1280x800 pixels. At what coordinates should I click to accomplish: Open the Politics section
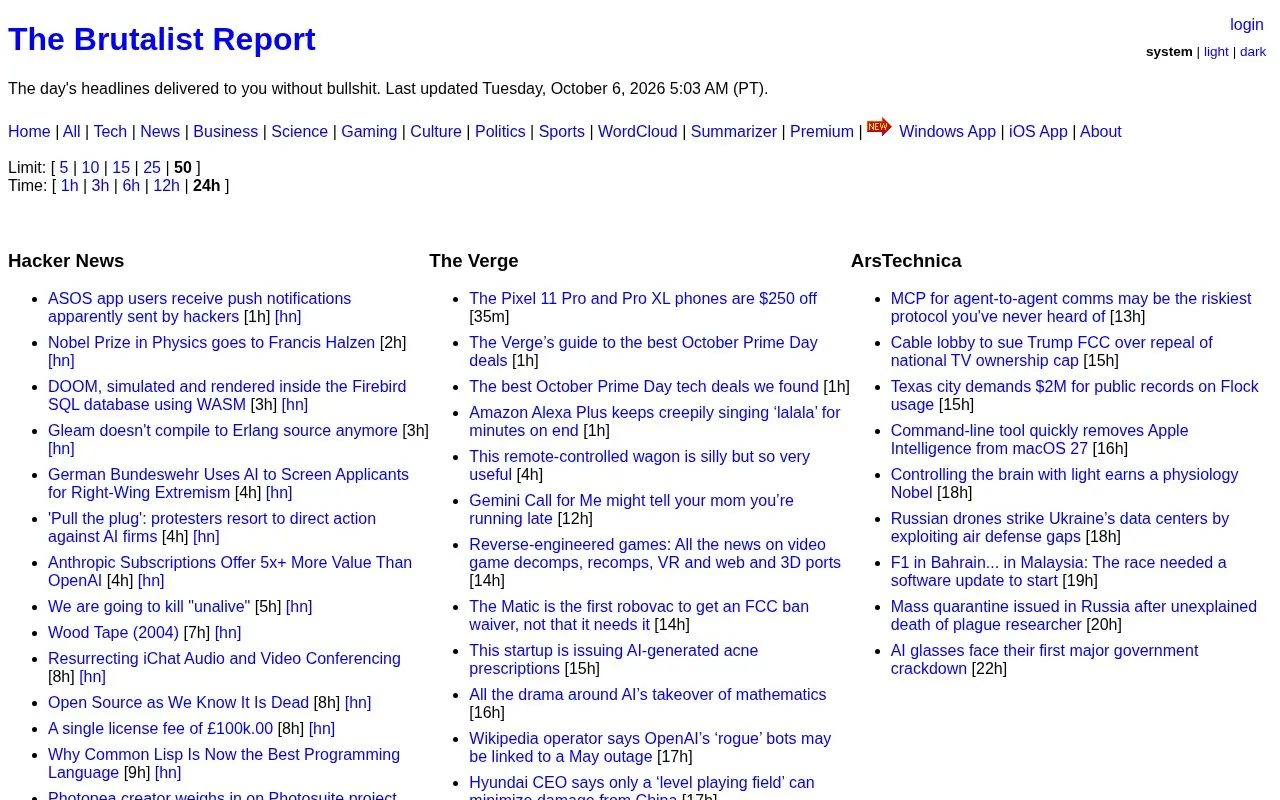[x=500, y=132]
